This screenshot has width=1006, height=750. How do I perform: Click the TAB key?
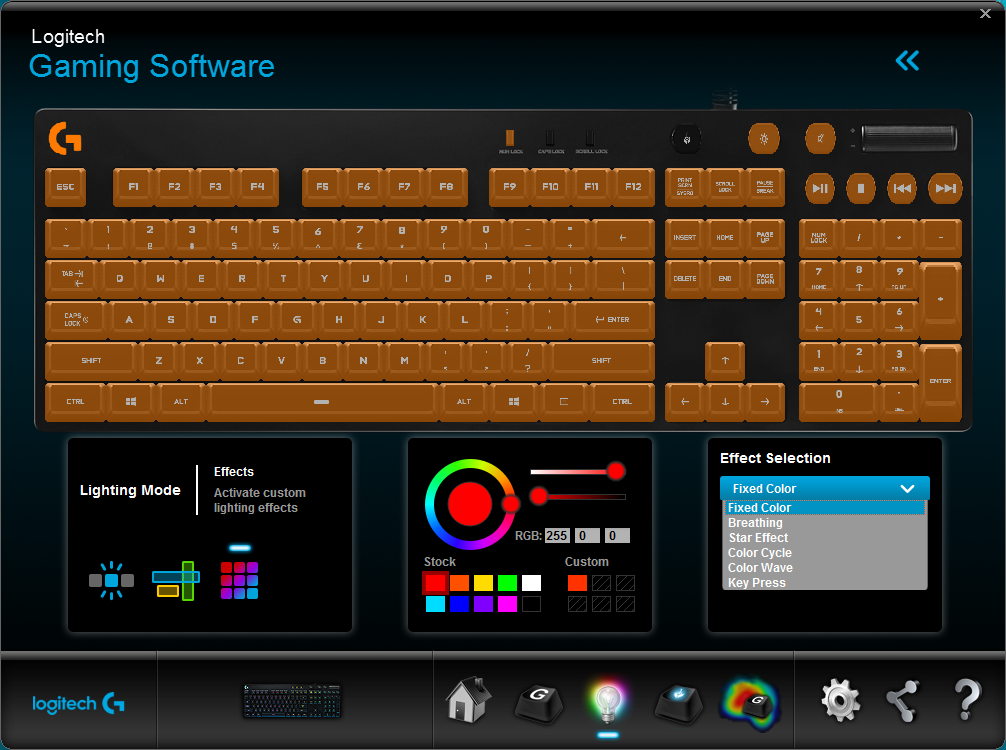click(x=72, y=278)
